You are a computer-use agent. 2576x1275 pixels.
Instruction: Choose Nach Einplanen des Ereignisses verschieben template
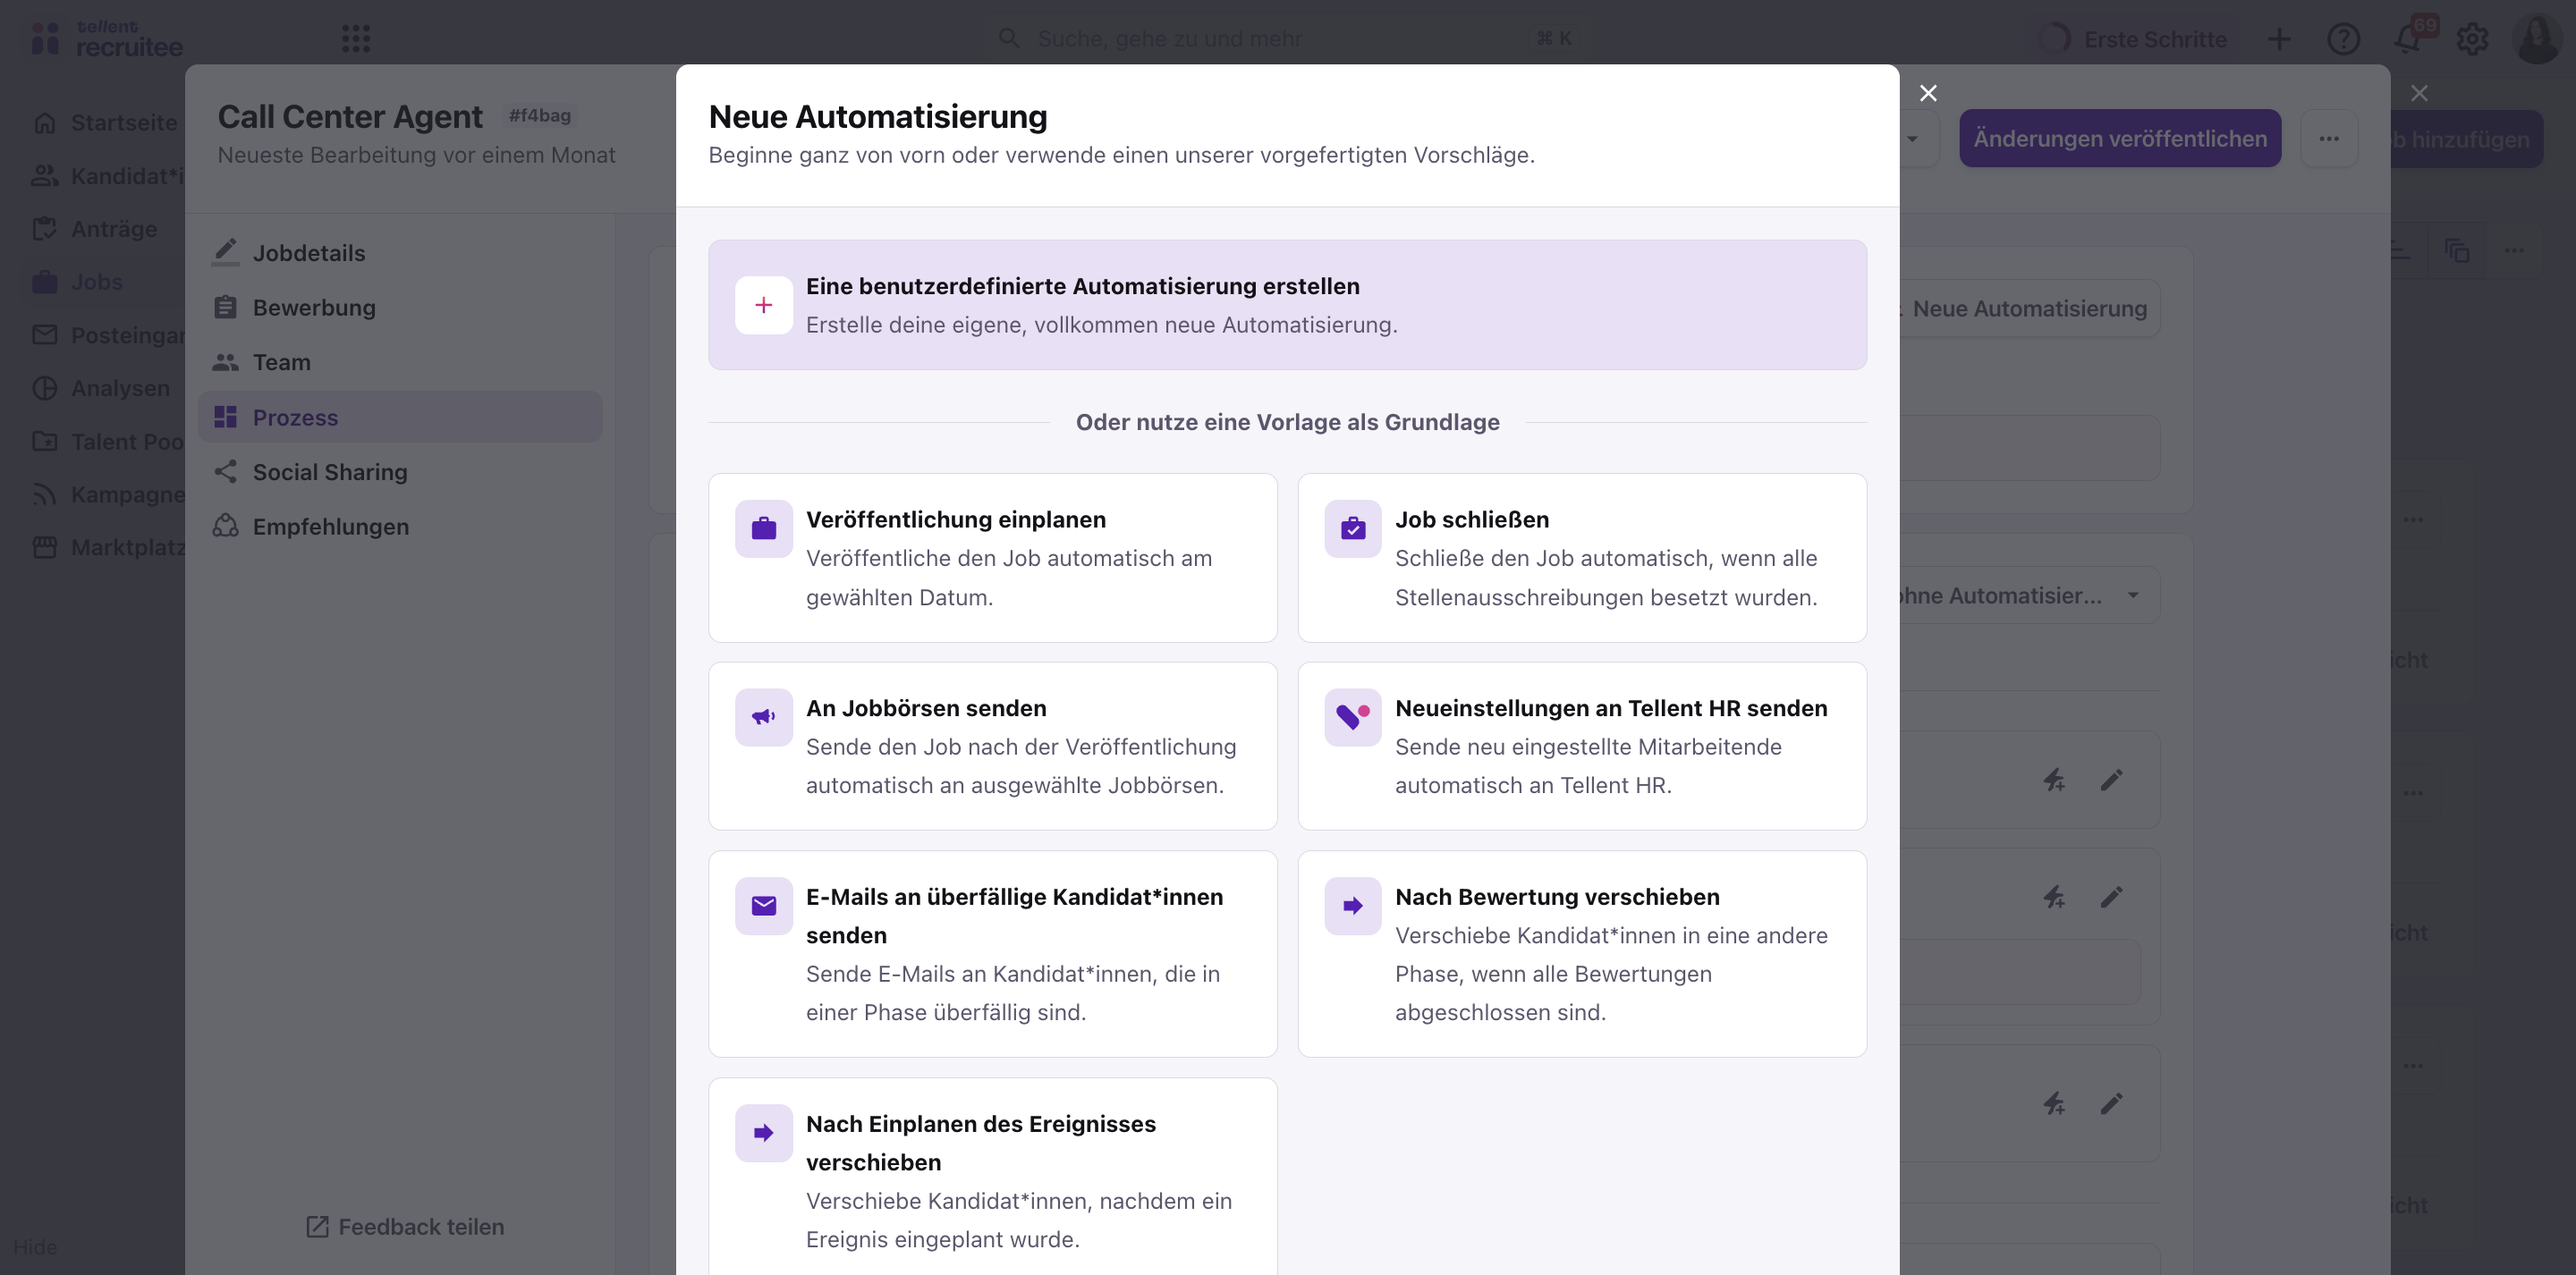[x=992, y=1180]
